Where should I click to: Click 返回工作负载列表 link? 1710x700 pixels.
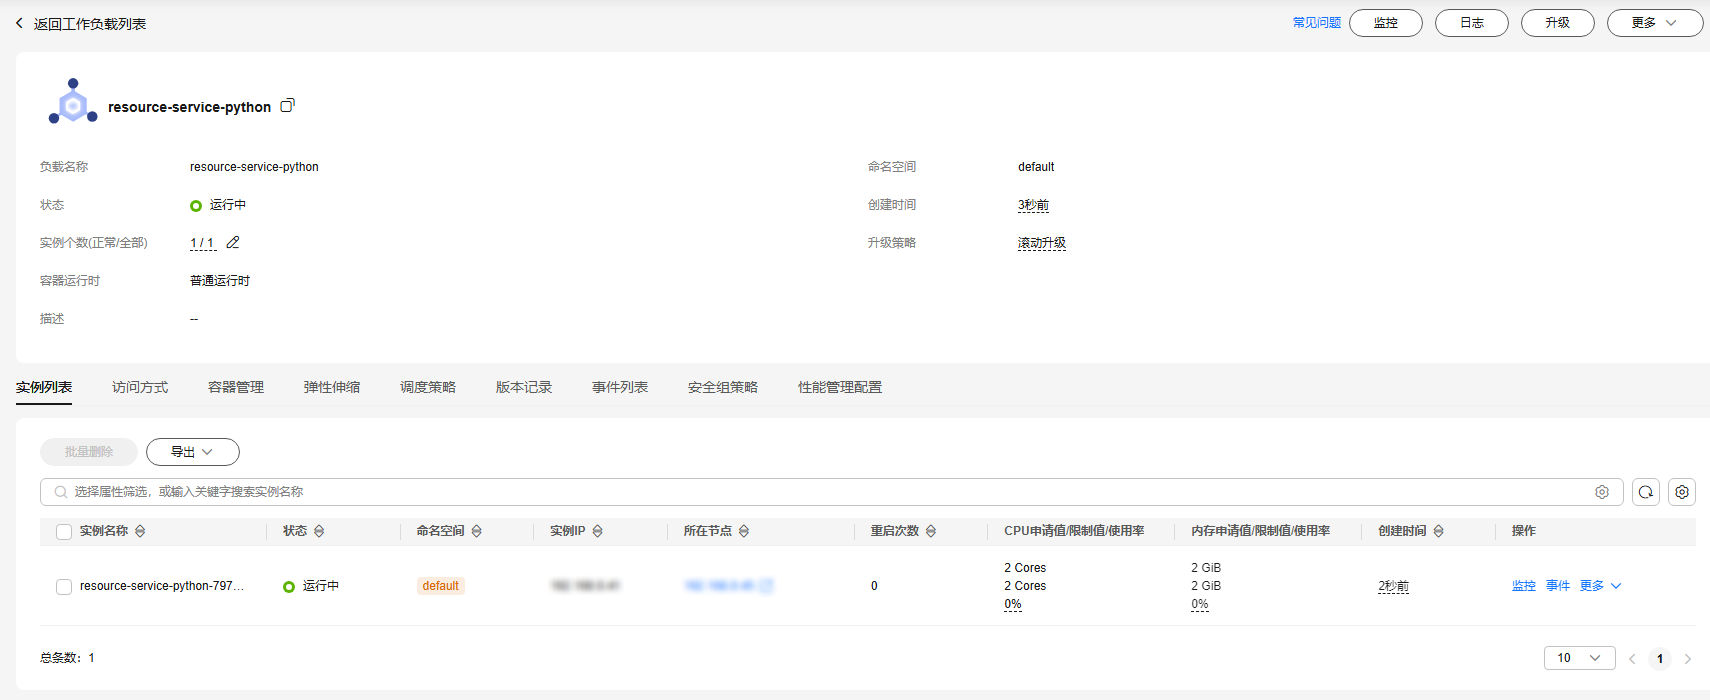coord(90,24)
